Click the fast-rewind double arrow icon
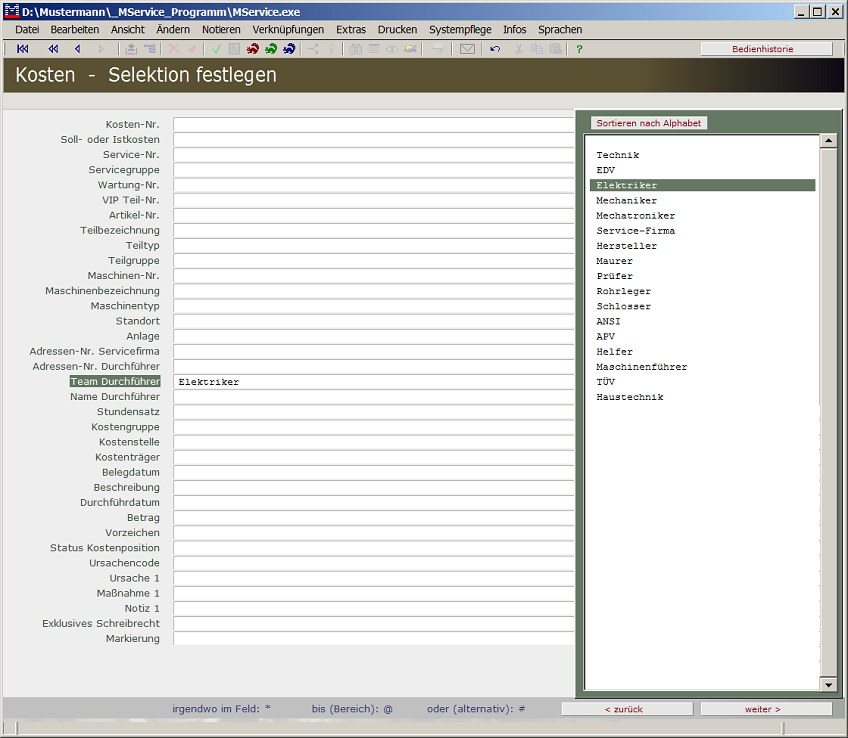This screenshot has width=848, height=738. [x=53, y=49]
